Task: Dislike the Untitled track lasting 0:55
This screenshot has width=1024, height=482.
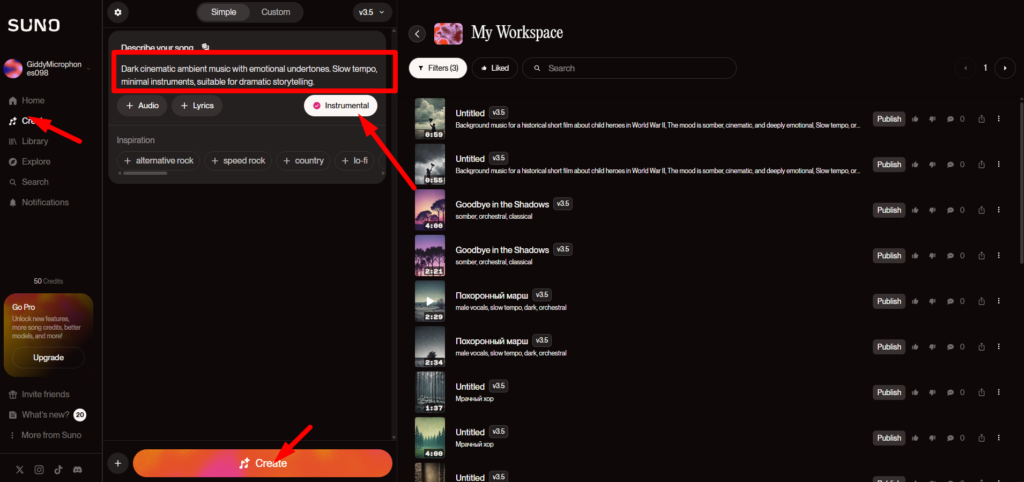Action: tap(933, 165)
